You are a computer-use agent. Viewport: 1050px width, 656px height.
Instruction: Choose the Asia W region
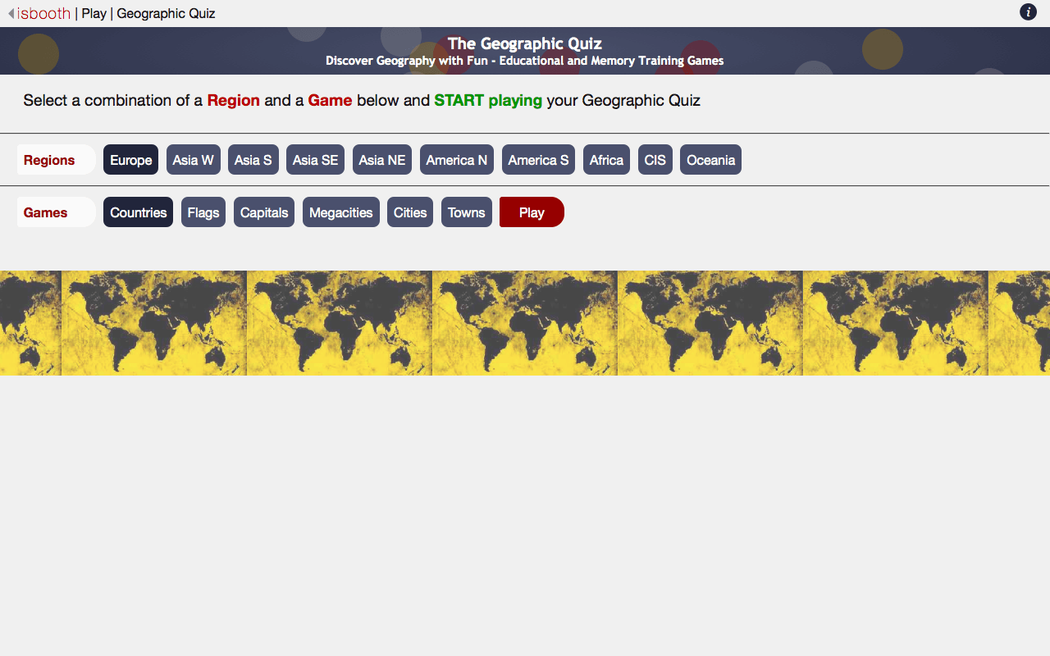(x=193, y=160)
